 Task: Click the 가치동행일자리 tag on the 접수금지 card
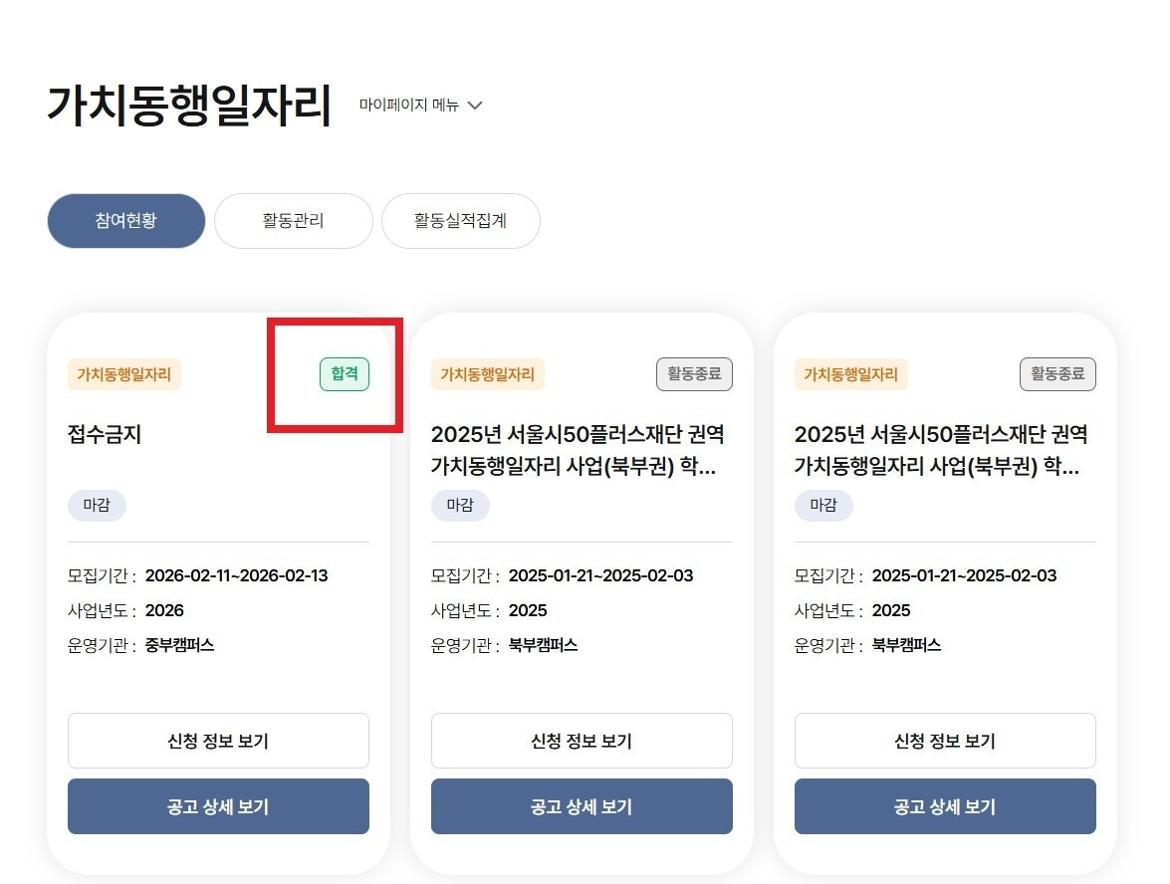124,375
